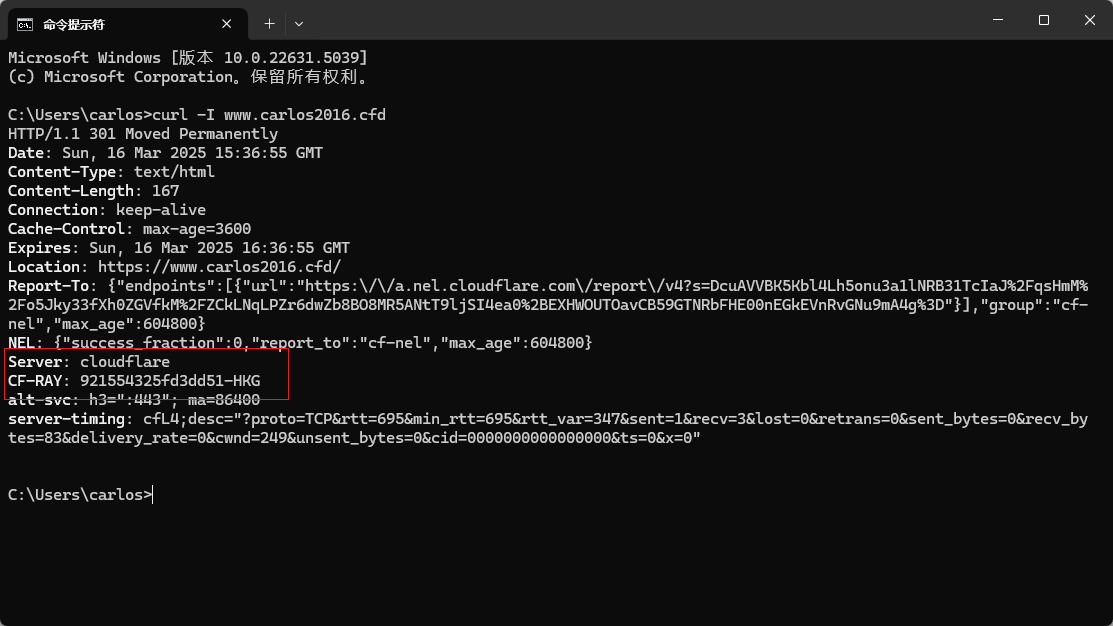
Task: Maximize the terminal window
Action: pyautogui.click(x=1043, y=20)
